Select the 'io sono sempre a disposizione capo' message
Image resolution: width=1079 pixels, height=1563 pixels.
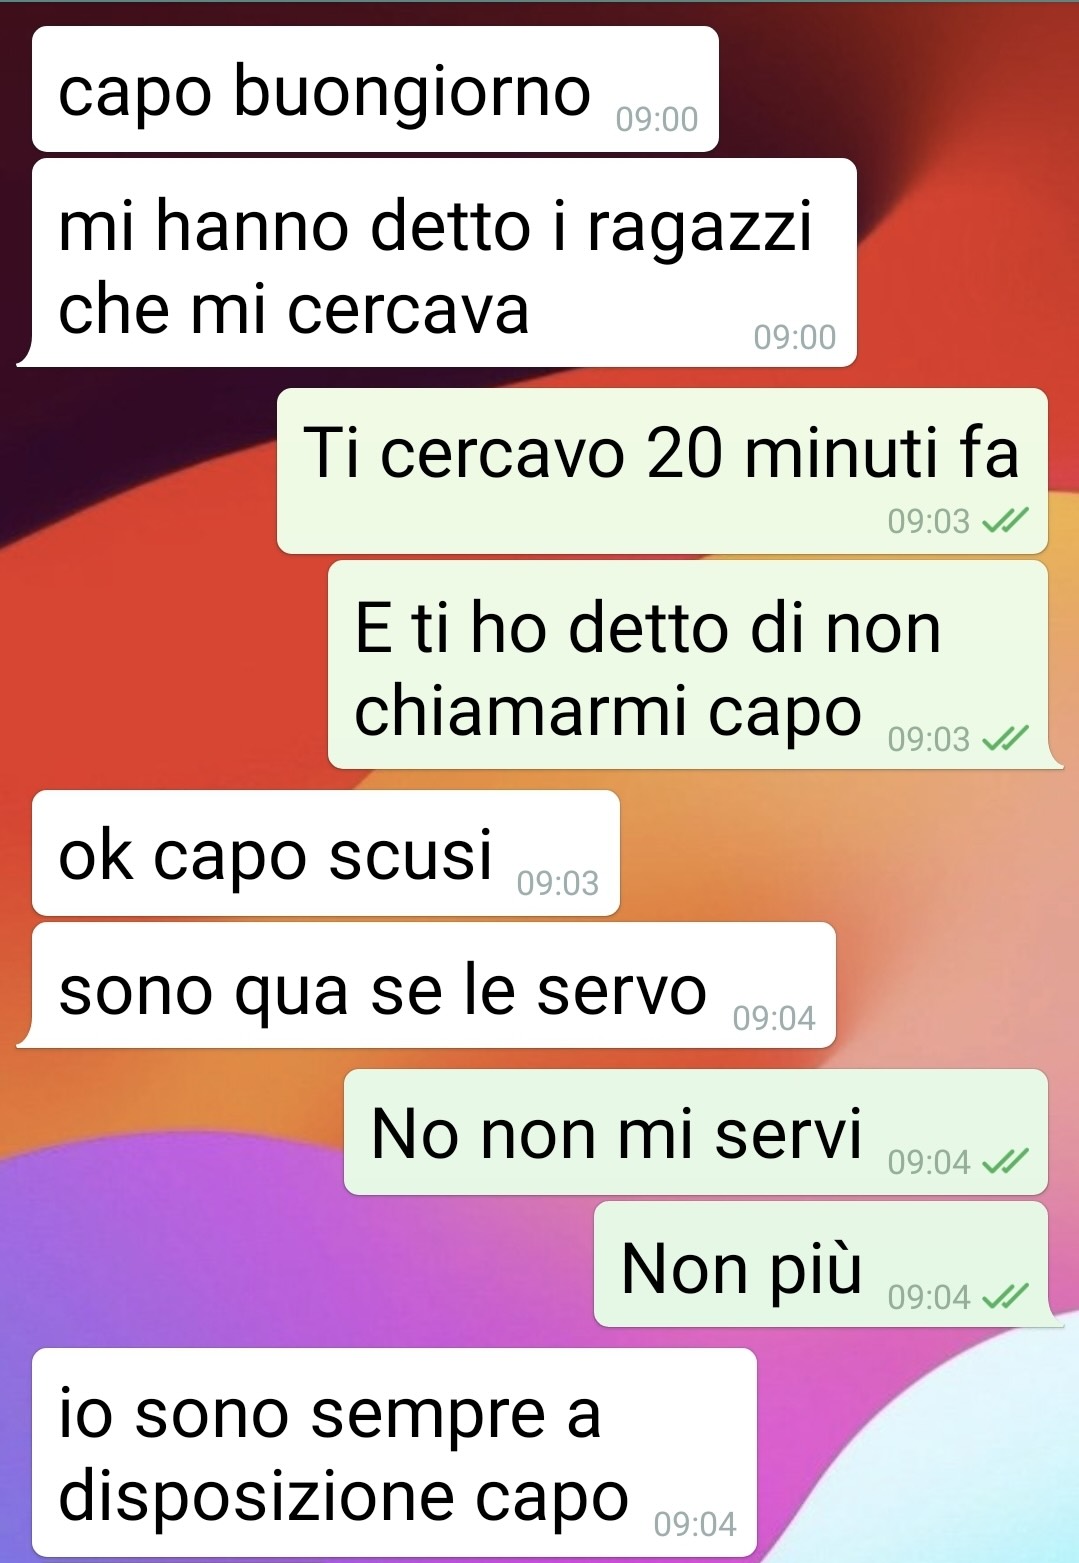[x=394, y=1452]
